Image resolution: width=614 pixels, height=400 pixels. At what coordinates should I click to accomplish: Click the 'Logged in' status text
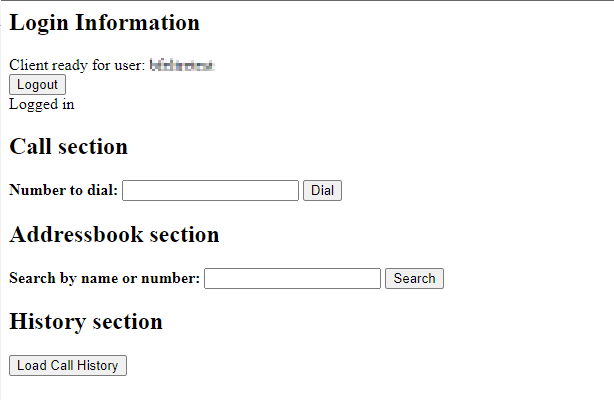coord(41,104)
